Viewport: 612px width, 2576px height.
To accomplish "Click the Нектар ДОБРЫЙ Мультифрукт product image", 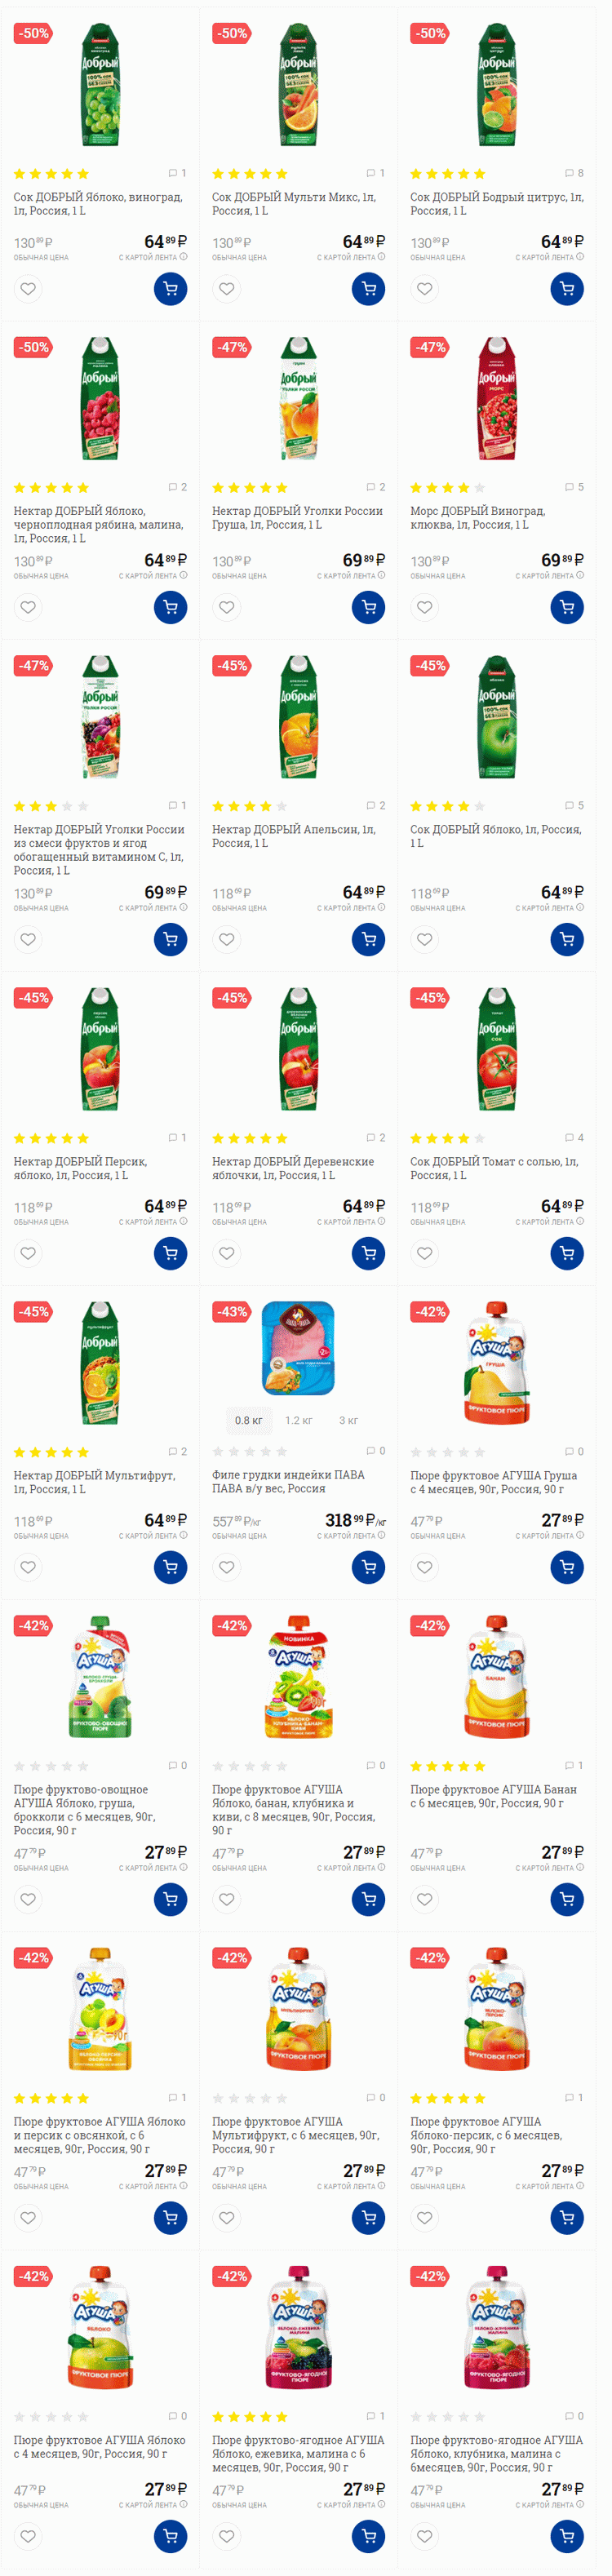I will pos(100,1363).
